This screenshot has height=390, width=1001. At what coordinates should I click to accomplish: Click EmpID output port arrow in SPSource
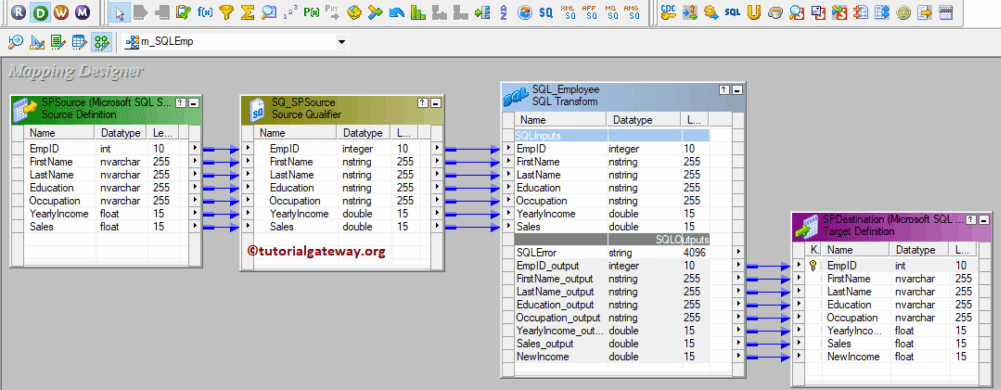[x=194, y=148]
